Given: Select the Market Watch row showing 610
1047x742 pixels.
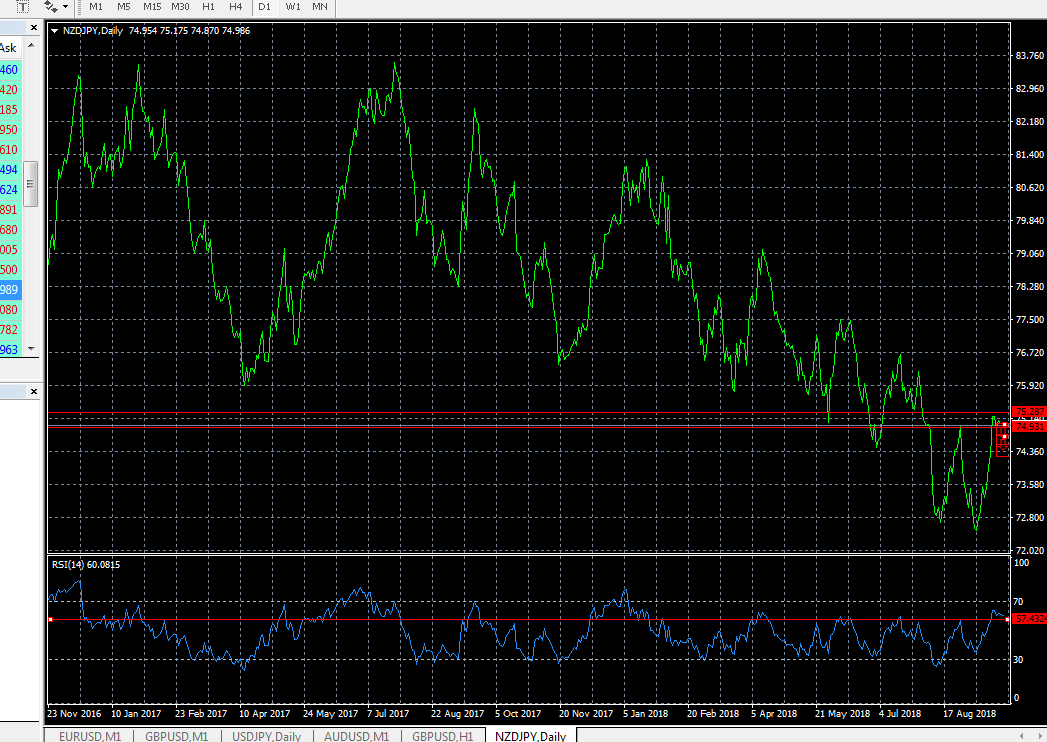Looking at the screenshot, I should click(x=11, y=150).
